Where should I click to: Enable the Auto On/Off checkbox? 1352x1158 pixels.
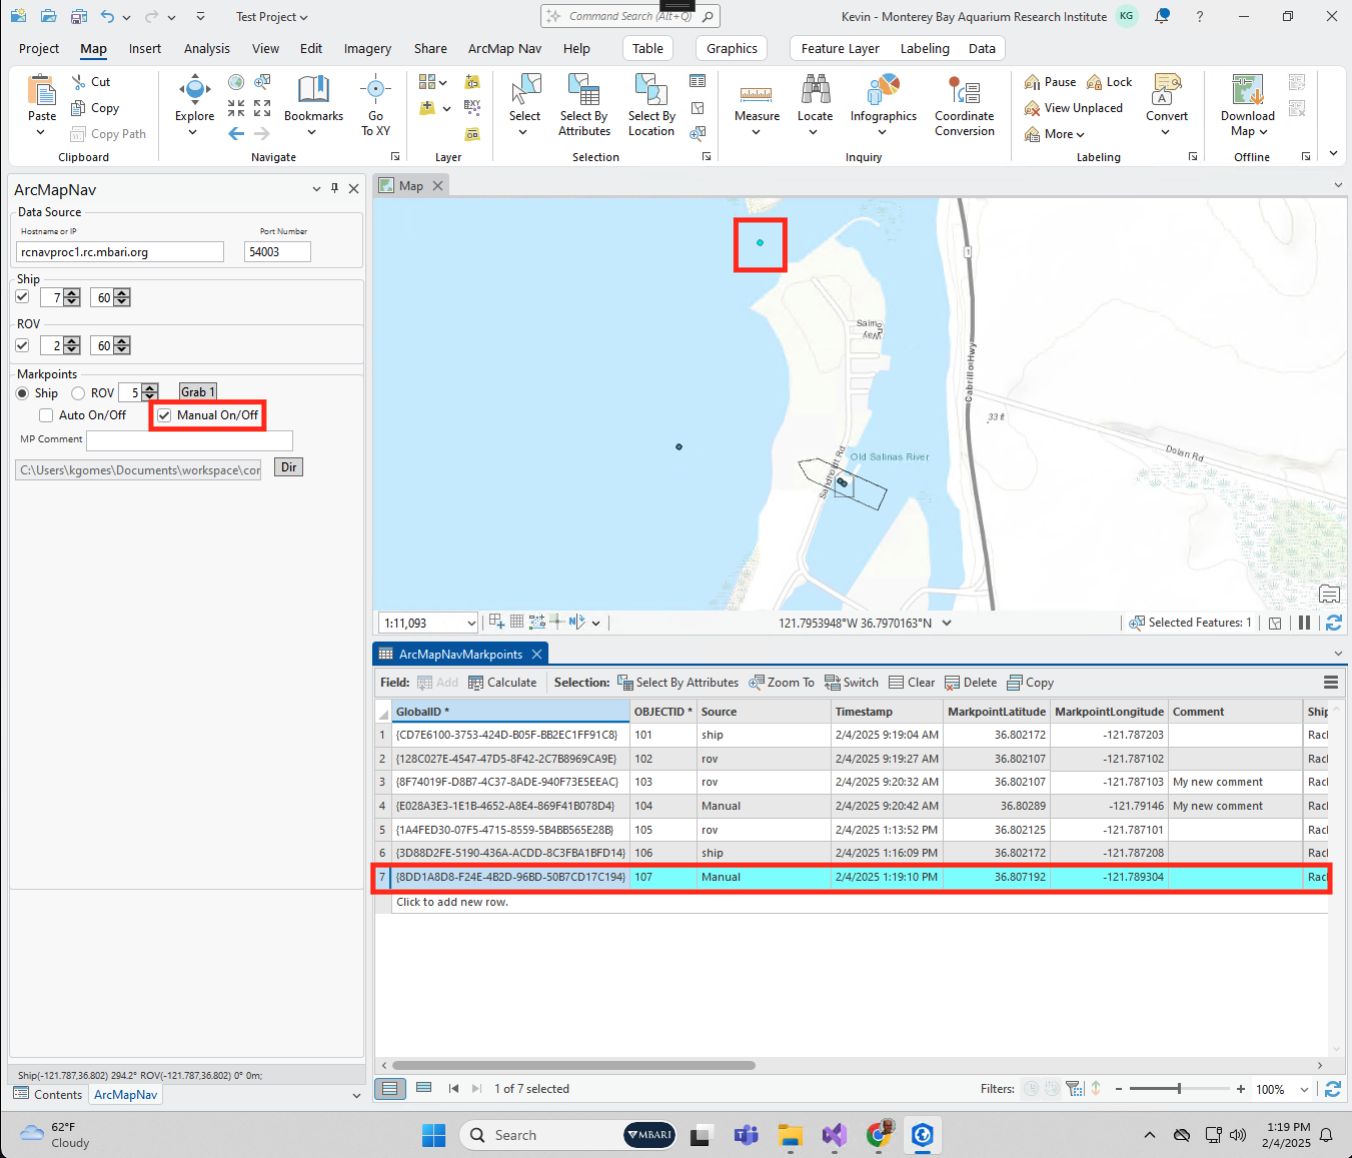[46, 416]
